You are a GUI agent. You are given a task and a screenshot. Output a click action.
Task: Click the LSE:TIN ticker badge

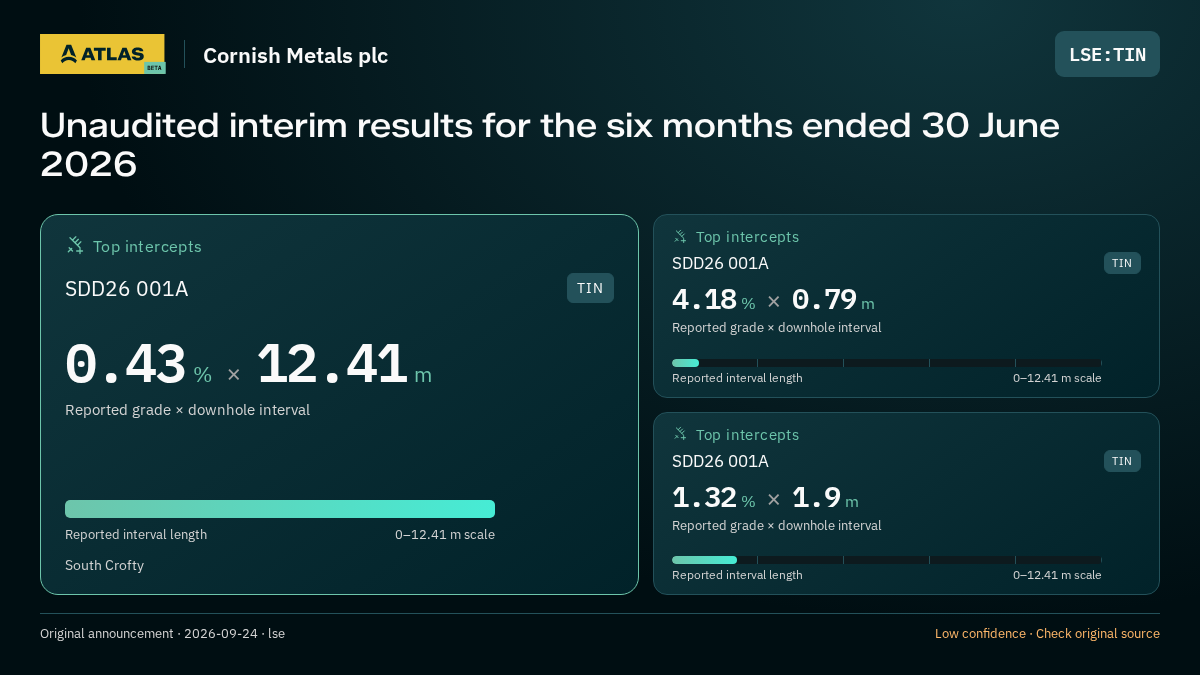(1107, 54)
